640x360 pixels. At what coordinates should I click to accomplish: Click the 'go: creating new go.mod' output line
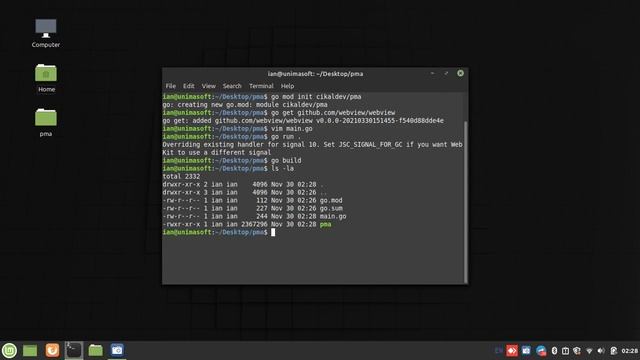click(x=245, y=105)
